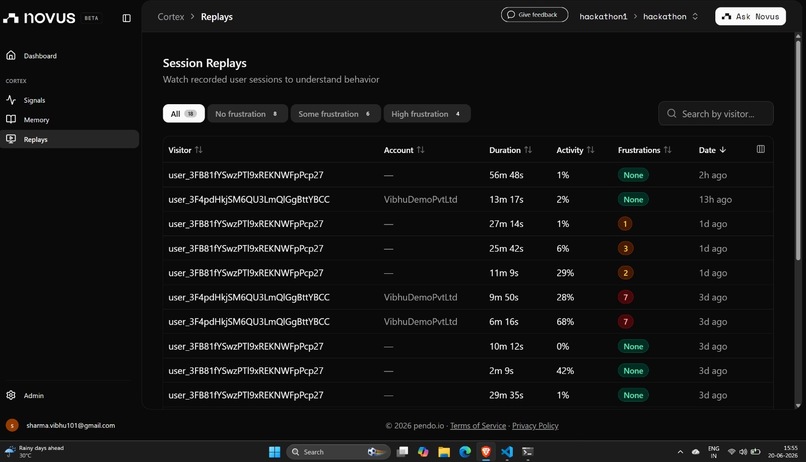806x462 pixels.
Task: Click the volume icon in system tray
Action: point(743,452)
